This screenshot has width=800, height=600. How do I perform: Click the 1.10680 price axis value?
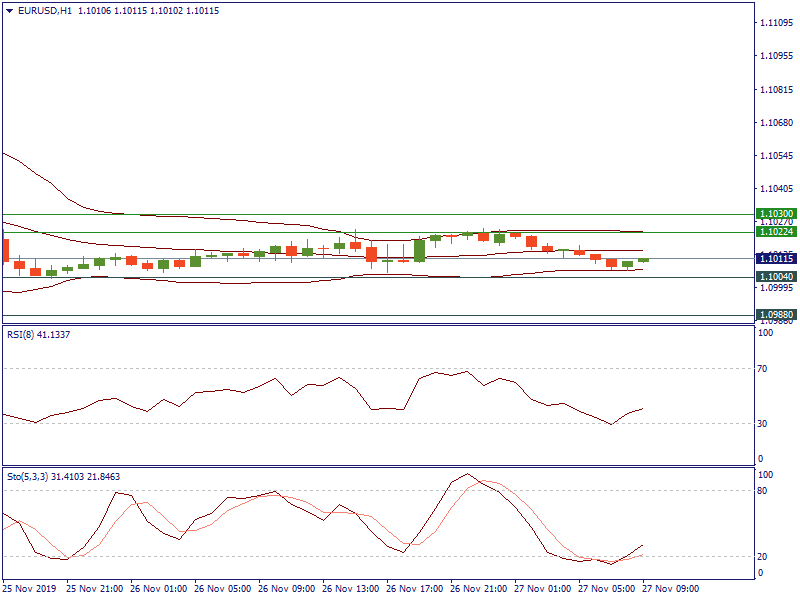tap(776, 123)
